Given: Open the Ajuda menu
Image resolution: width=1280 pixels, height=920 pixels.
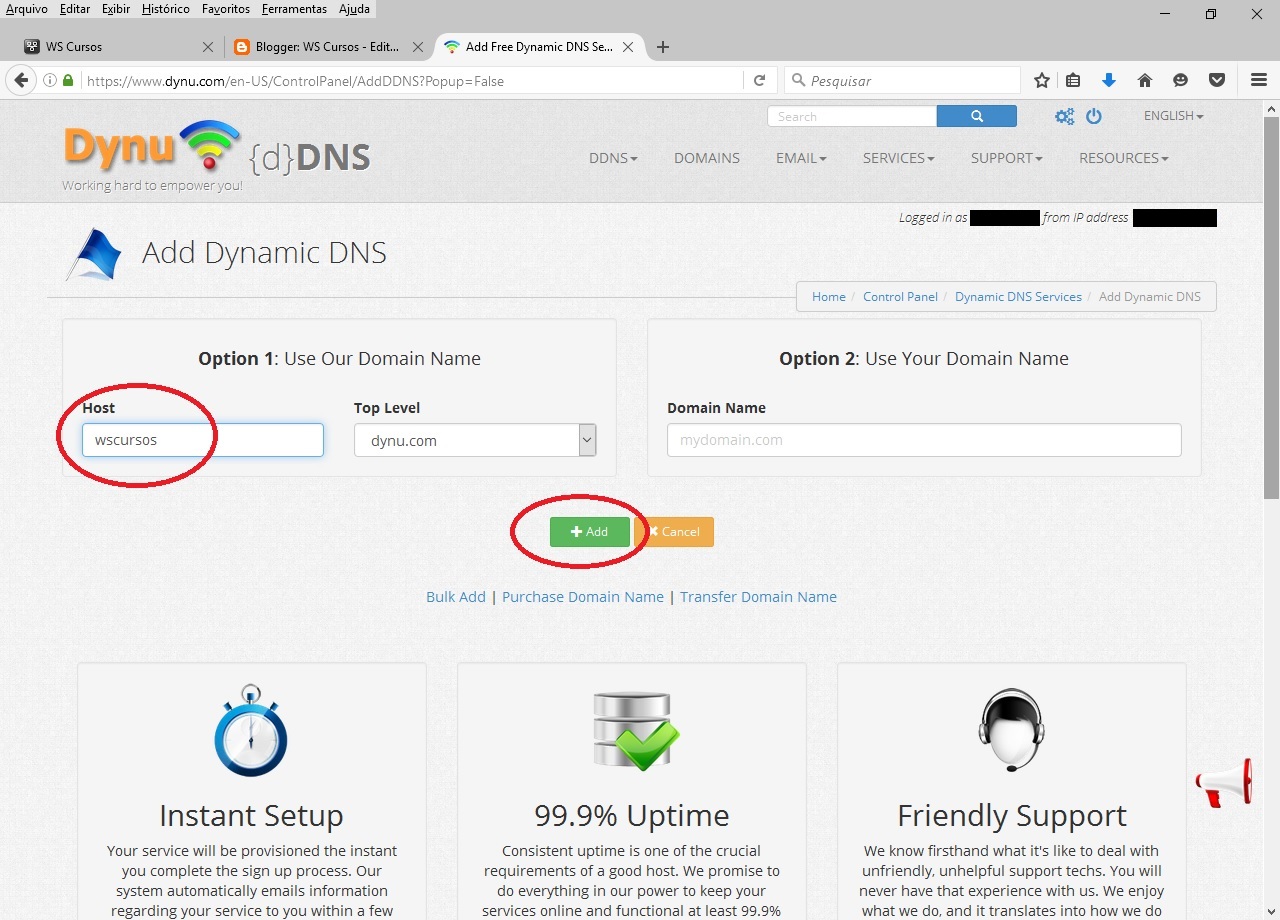Looking at the screenshot, I should (x=354, y=9).
